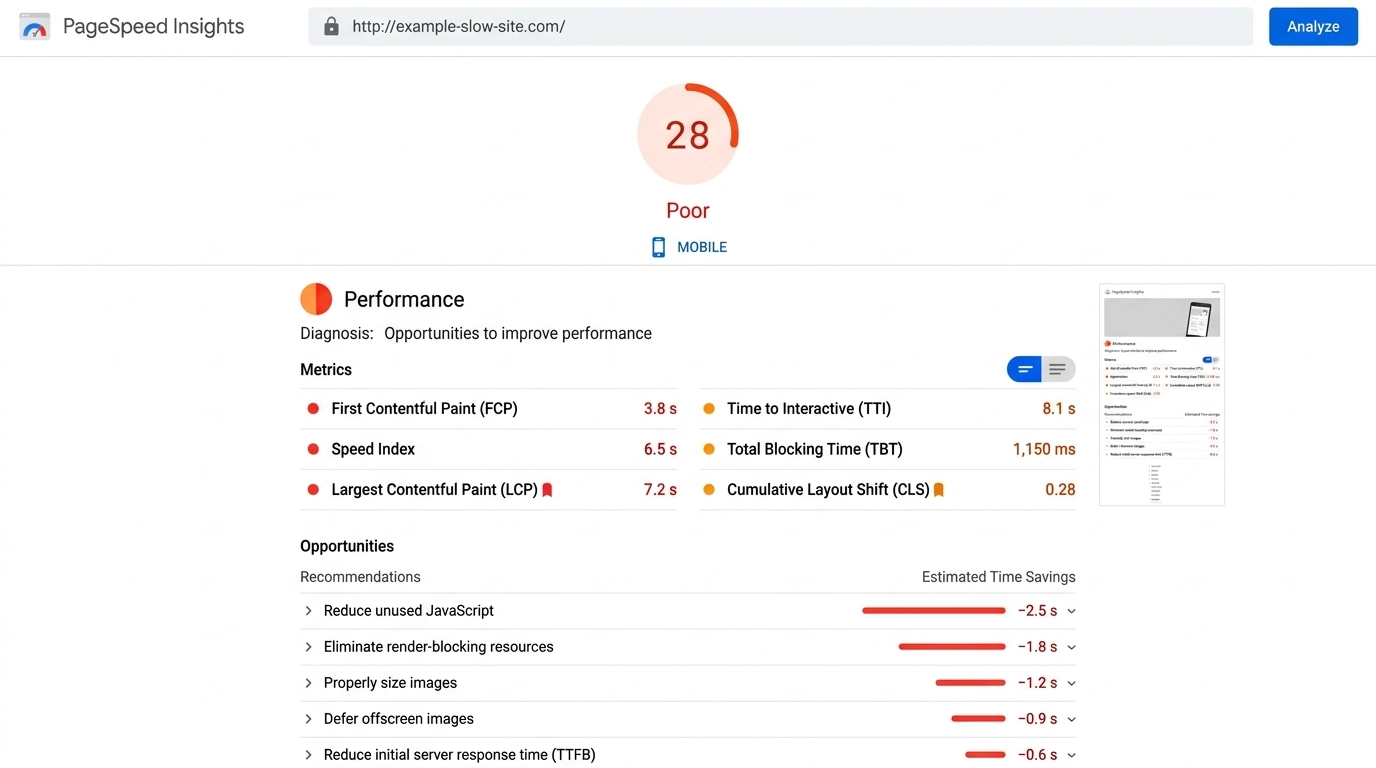Click savings bar for Defer offscreen images
This screenshot has width=1376, height=768.
[978, 719]
